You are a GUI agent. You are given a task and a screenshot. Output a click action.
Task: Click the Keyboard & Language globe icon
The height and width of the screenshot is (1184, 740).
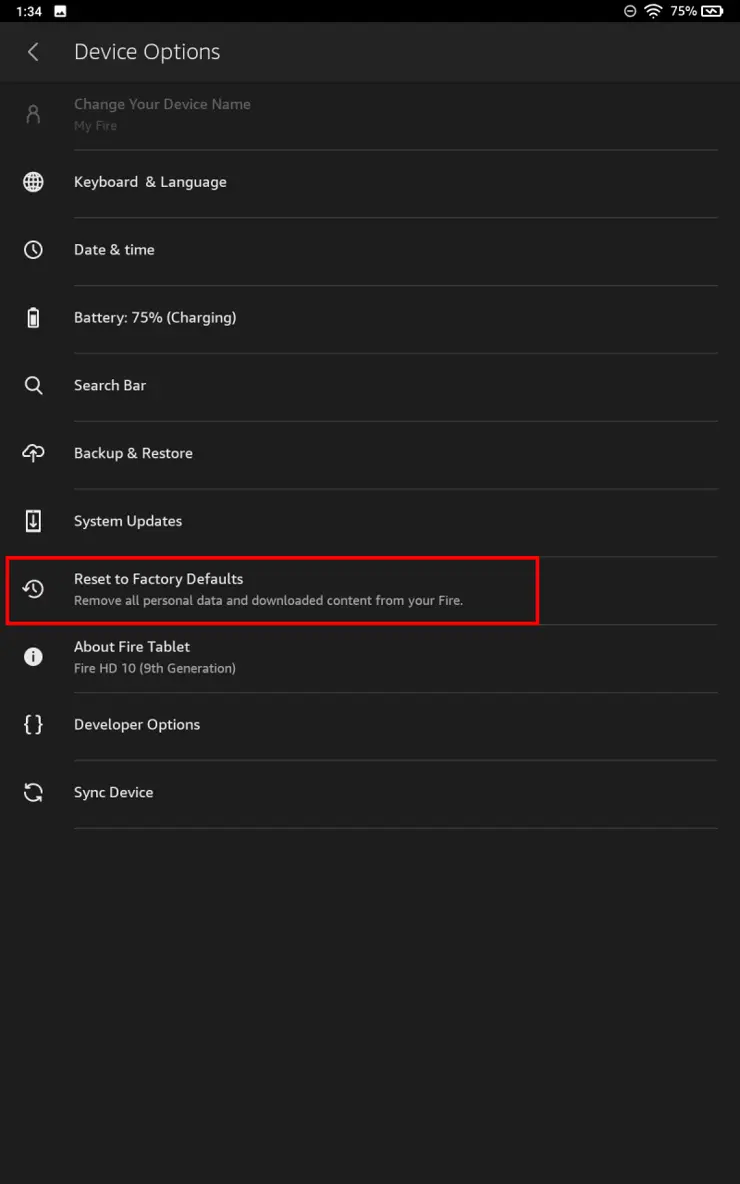[33, 181]
